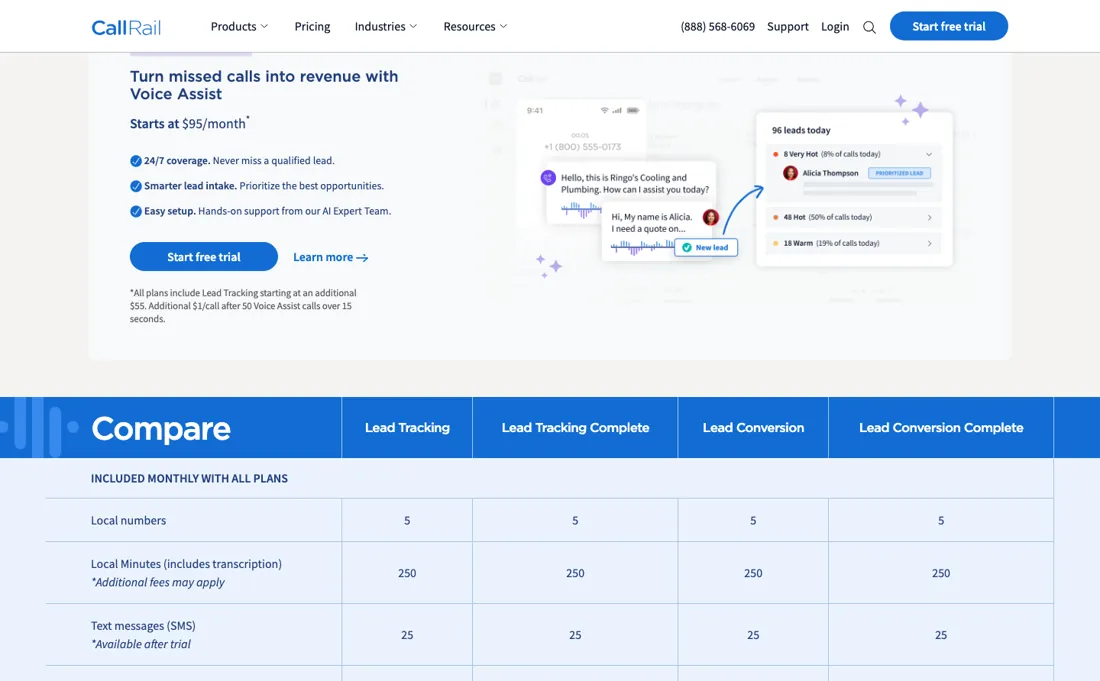Click caller avatar beside Alicia's message
This screenshot has height=681, width=1100.
click(x=711, y=217)
